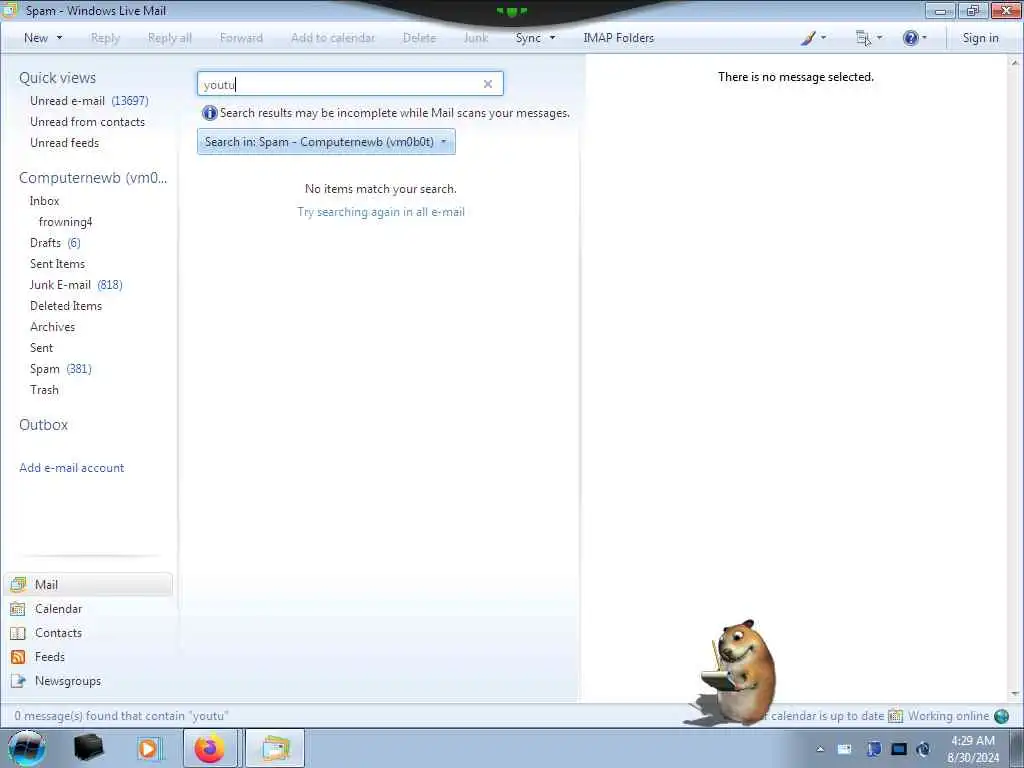The width and height of the screenshot is (1024, 768).
Task: Select the frowning4 subfolder
Action: tap(65, 222)
